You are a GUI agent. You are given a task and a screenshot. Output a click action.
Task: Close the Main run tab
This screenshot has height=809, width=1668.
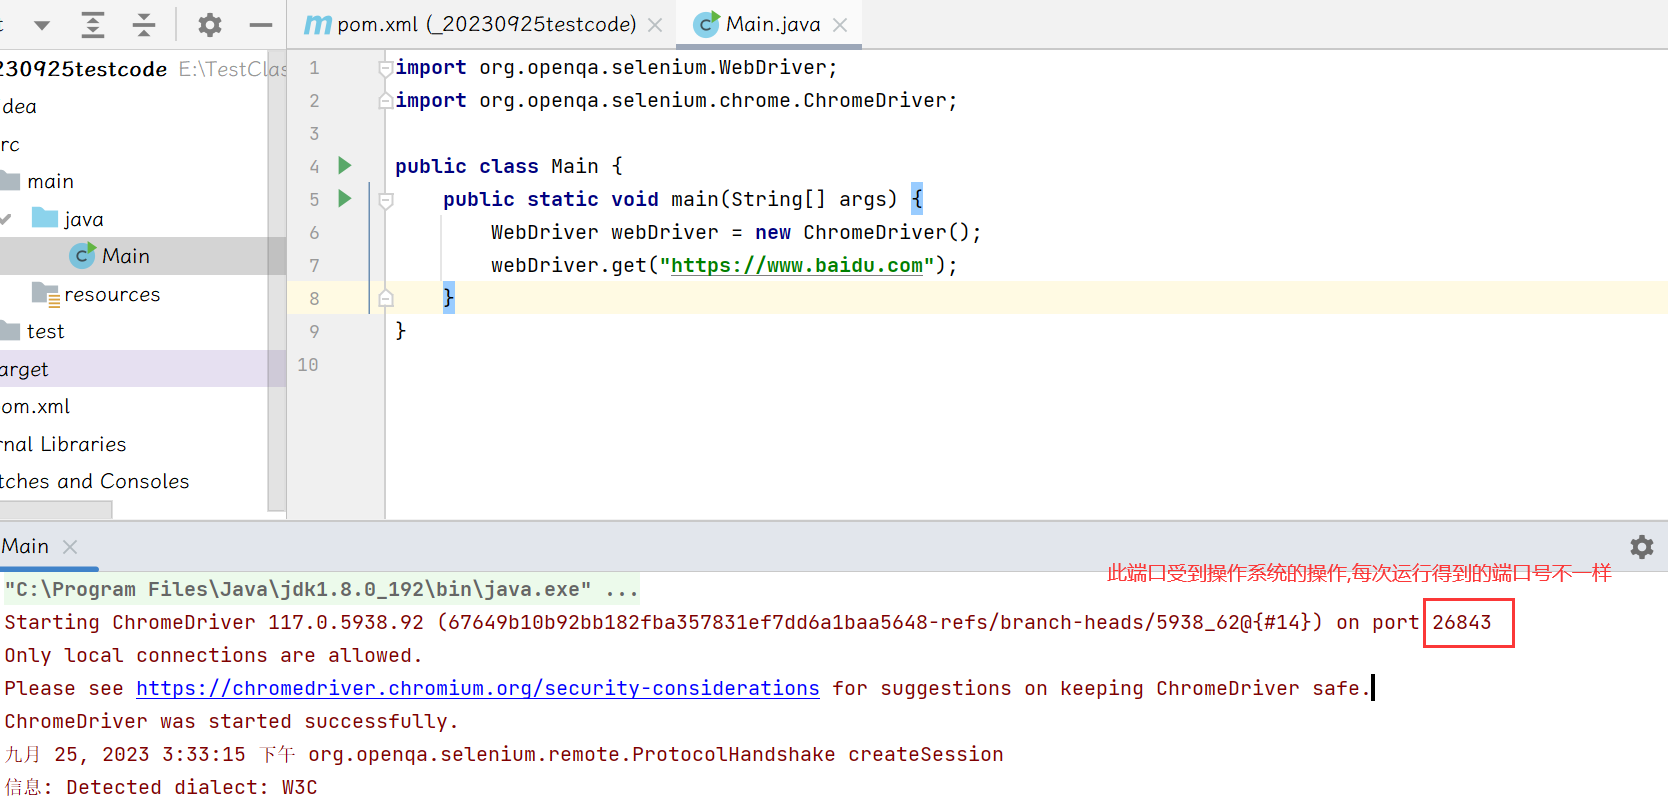click(70, 547)
